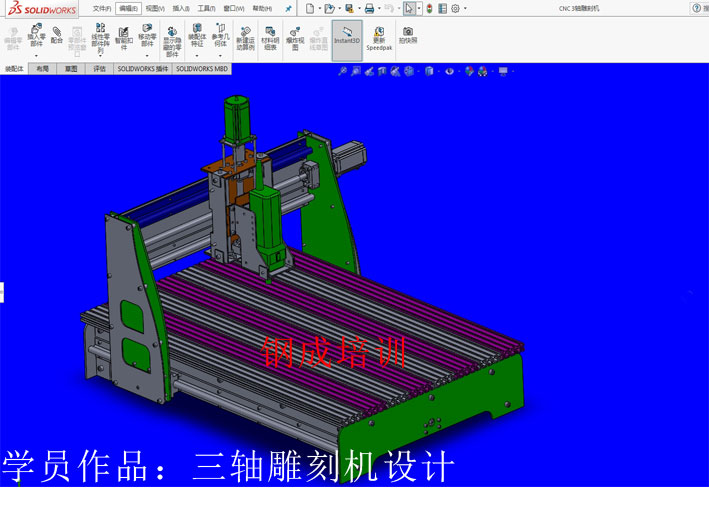This screenshot has height=510, width=709.
Task: Click the gantry's green Z-axis stepper motor
Action: (235, 120)
